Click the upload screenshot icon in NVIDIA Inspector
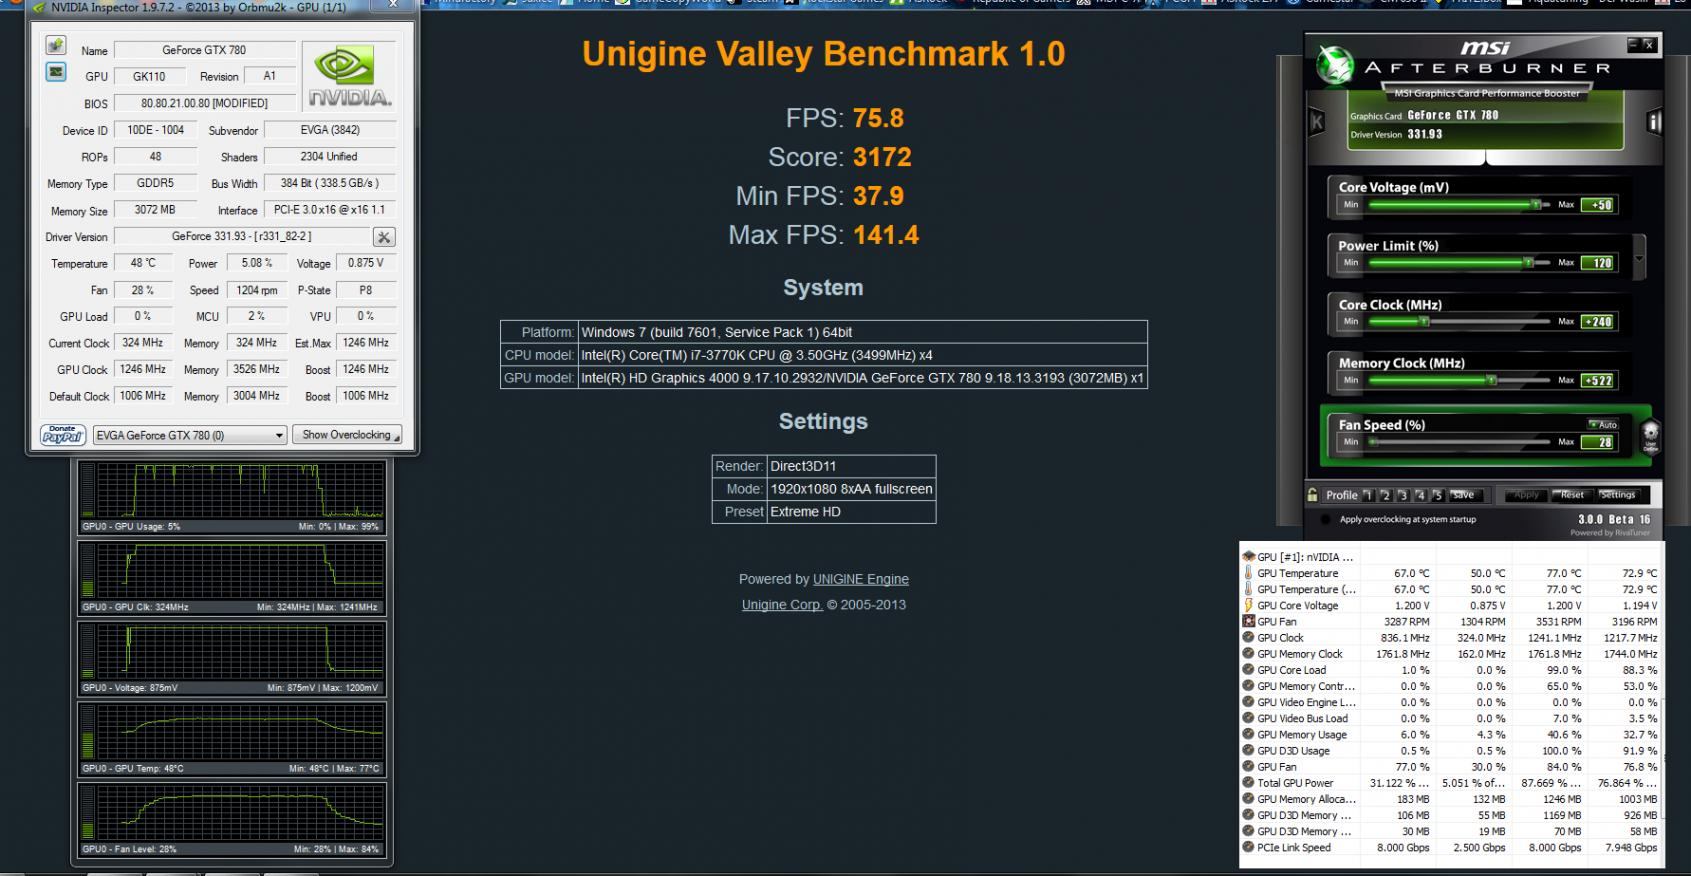Viewport: 1691px width, 876px height. click(56, 46)
